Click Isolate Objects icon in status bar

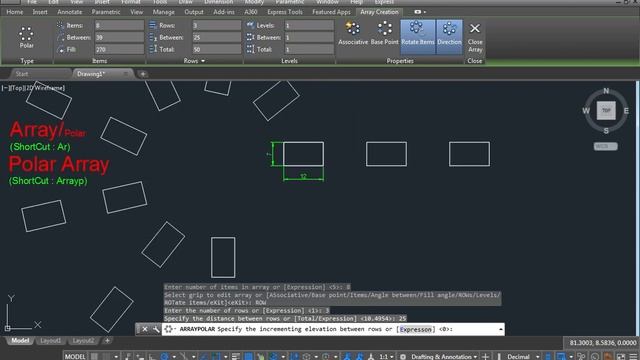coord(581,356)
